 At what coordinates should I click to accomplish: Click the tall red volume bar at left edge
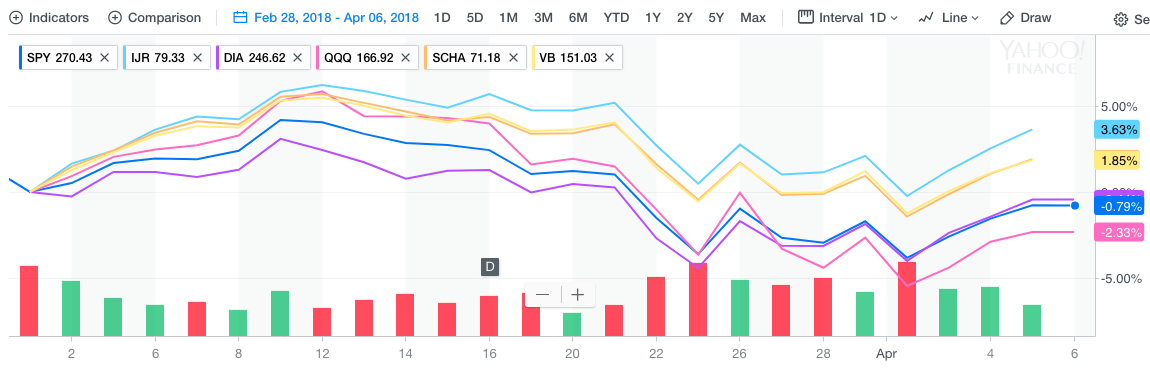29,301
